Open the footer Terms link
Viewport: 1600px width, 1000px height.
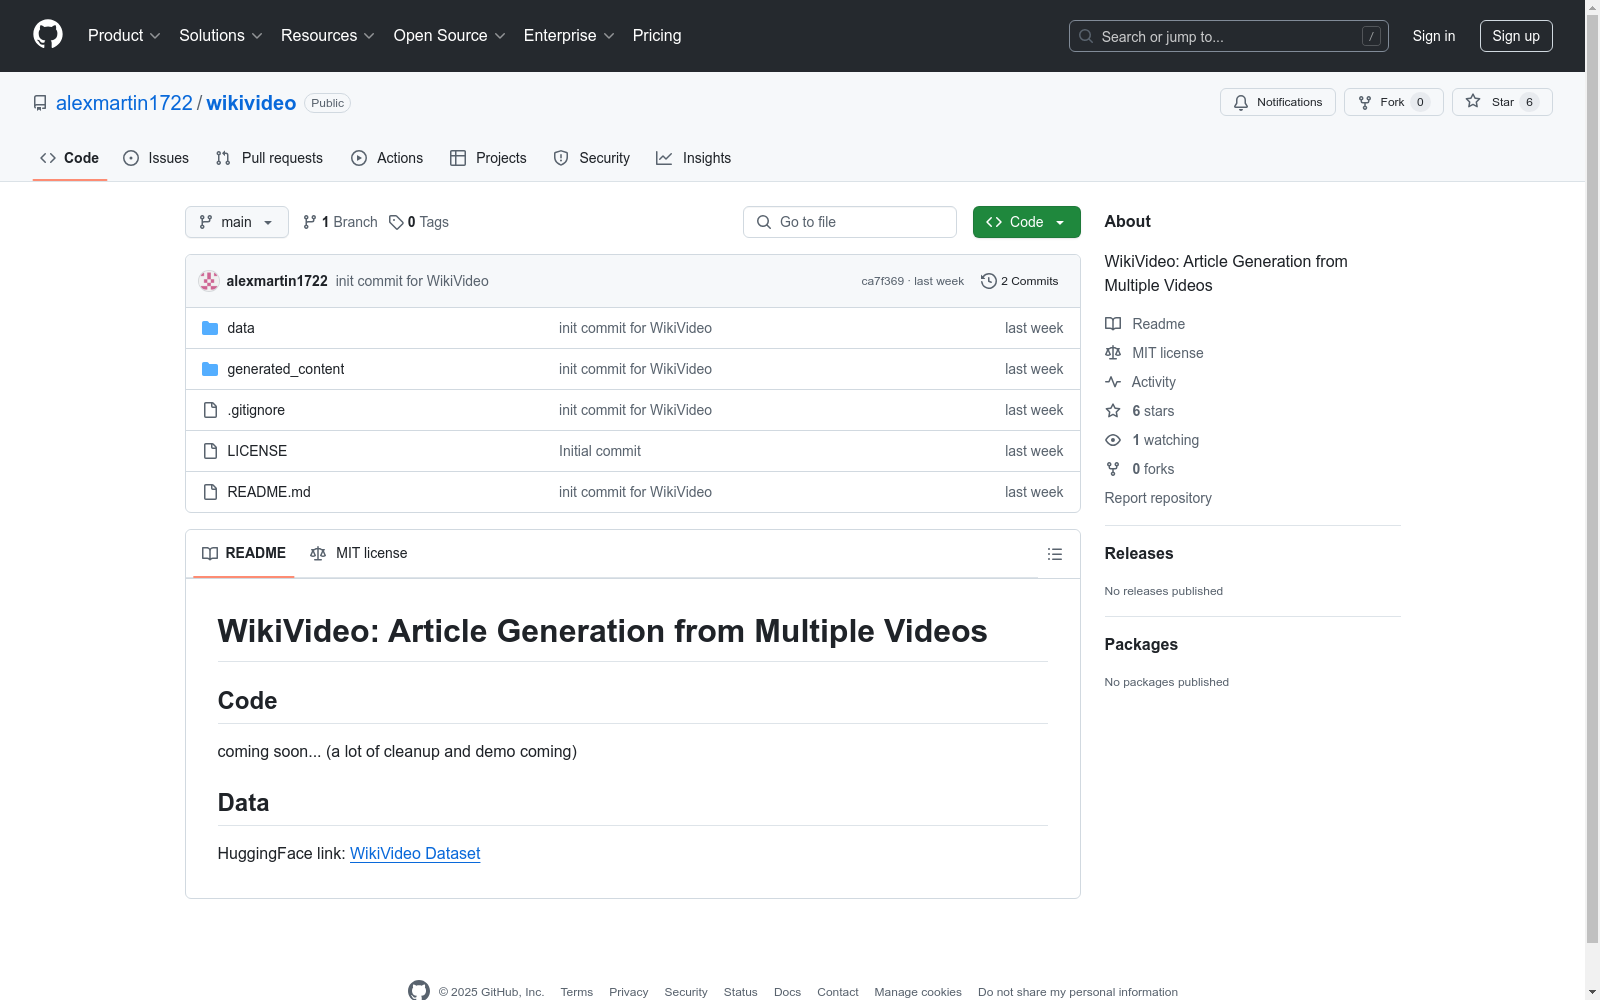pyautogui.click(x=576, y=992)
